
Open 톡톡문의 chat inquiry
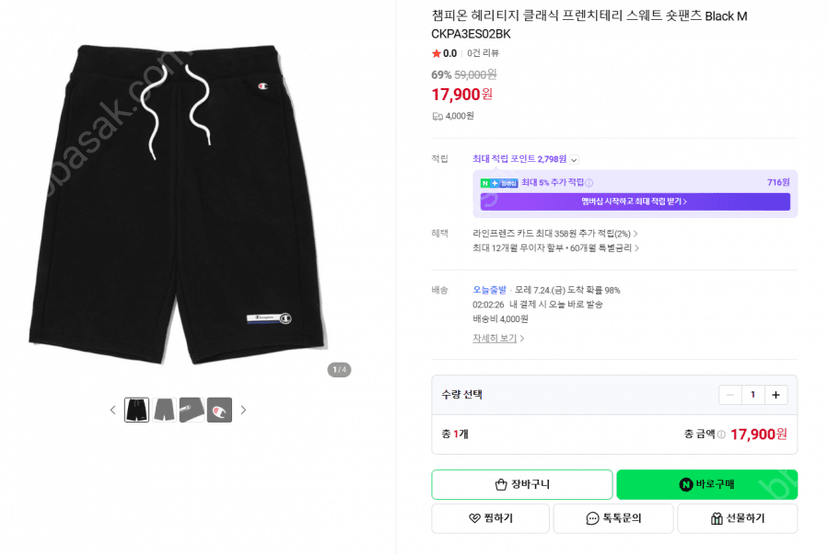click(x=614, y=519)
